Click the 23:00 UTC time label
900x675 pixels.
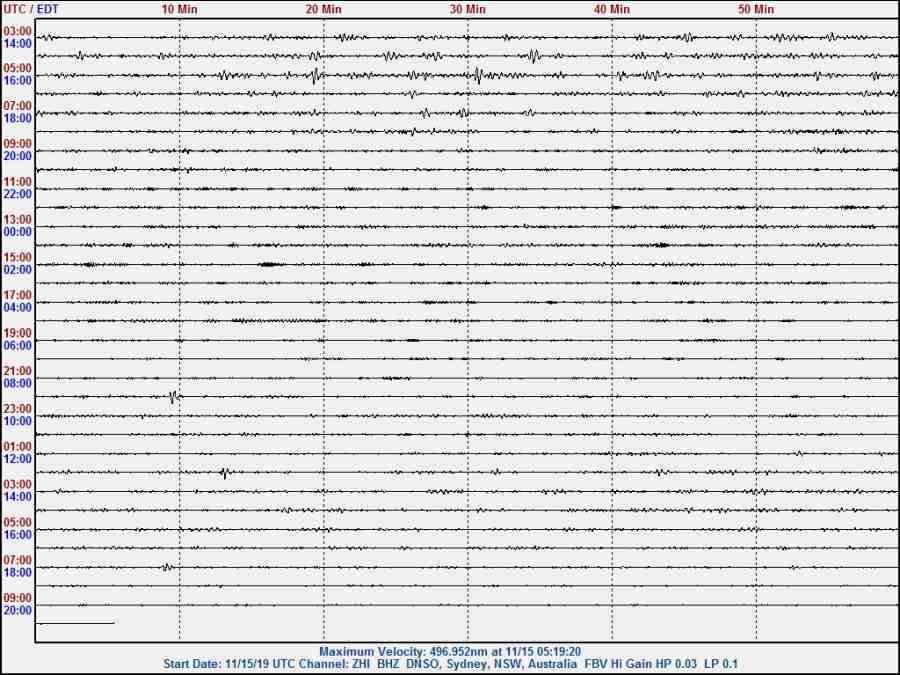tap(17, 409)
